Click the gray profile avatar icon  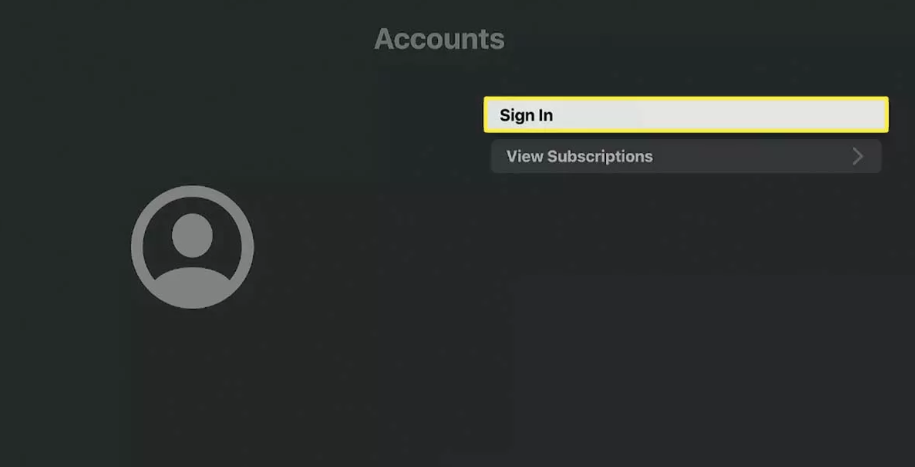pyautogui.click(x=193, y=247)
